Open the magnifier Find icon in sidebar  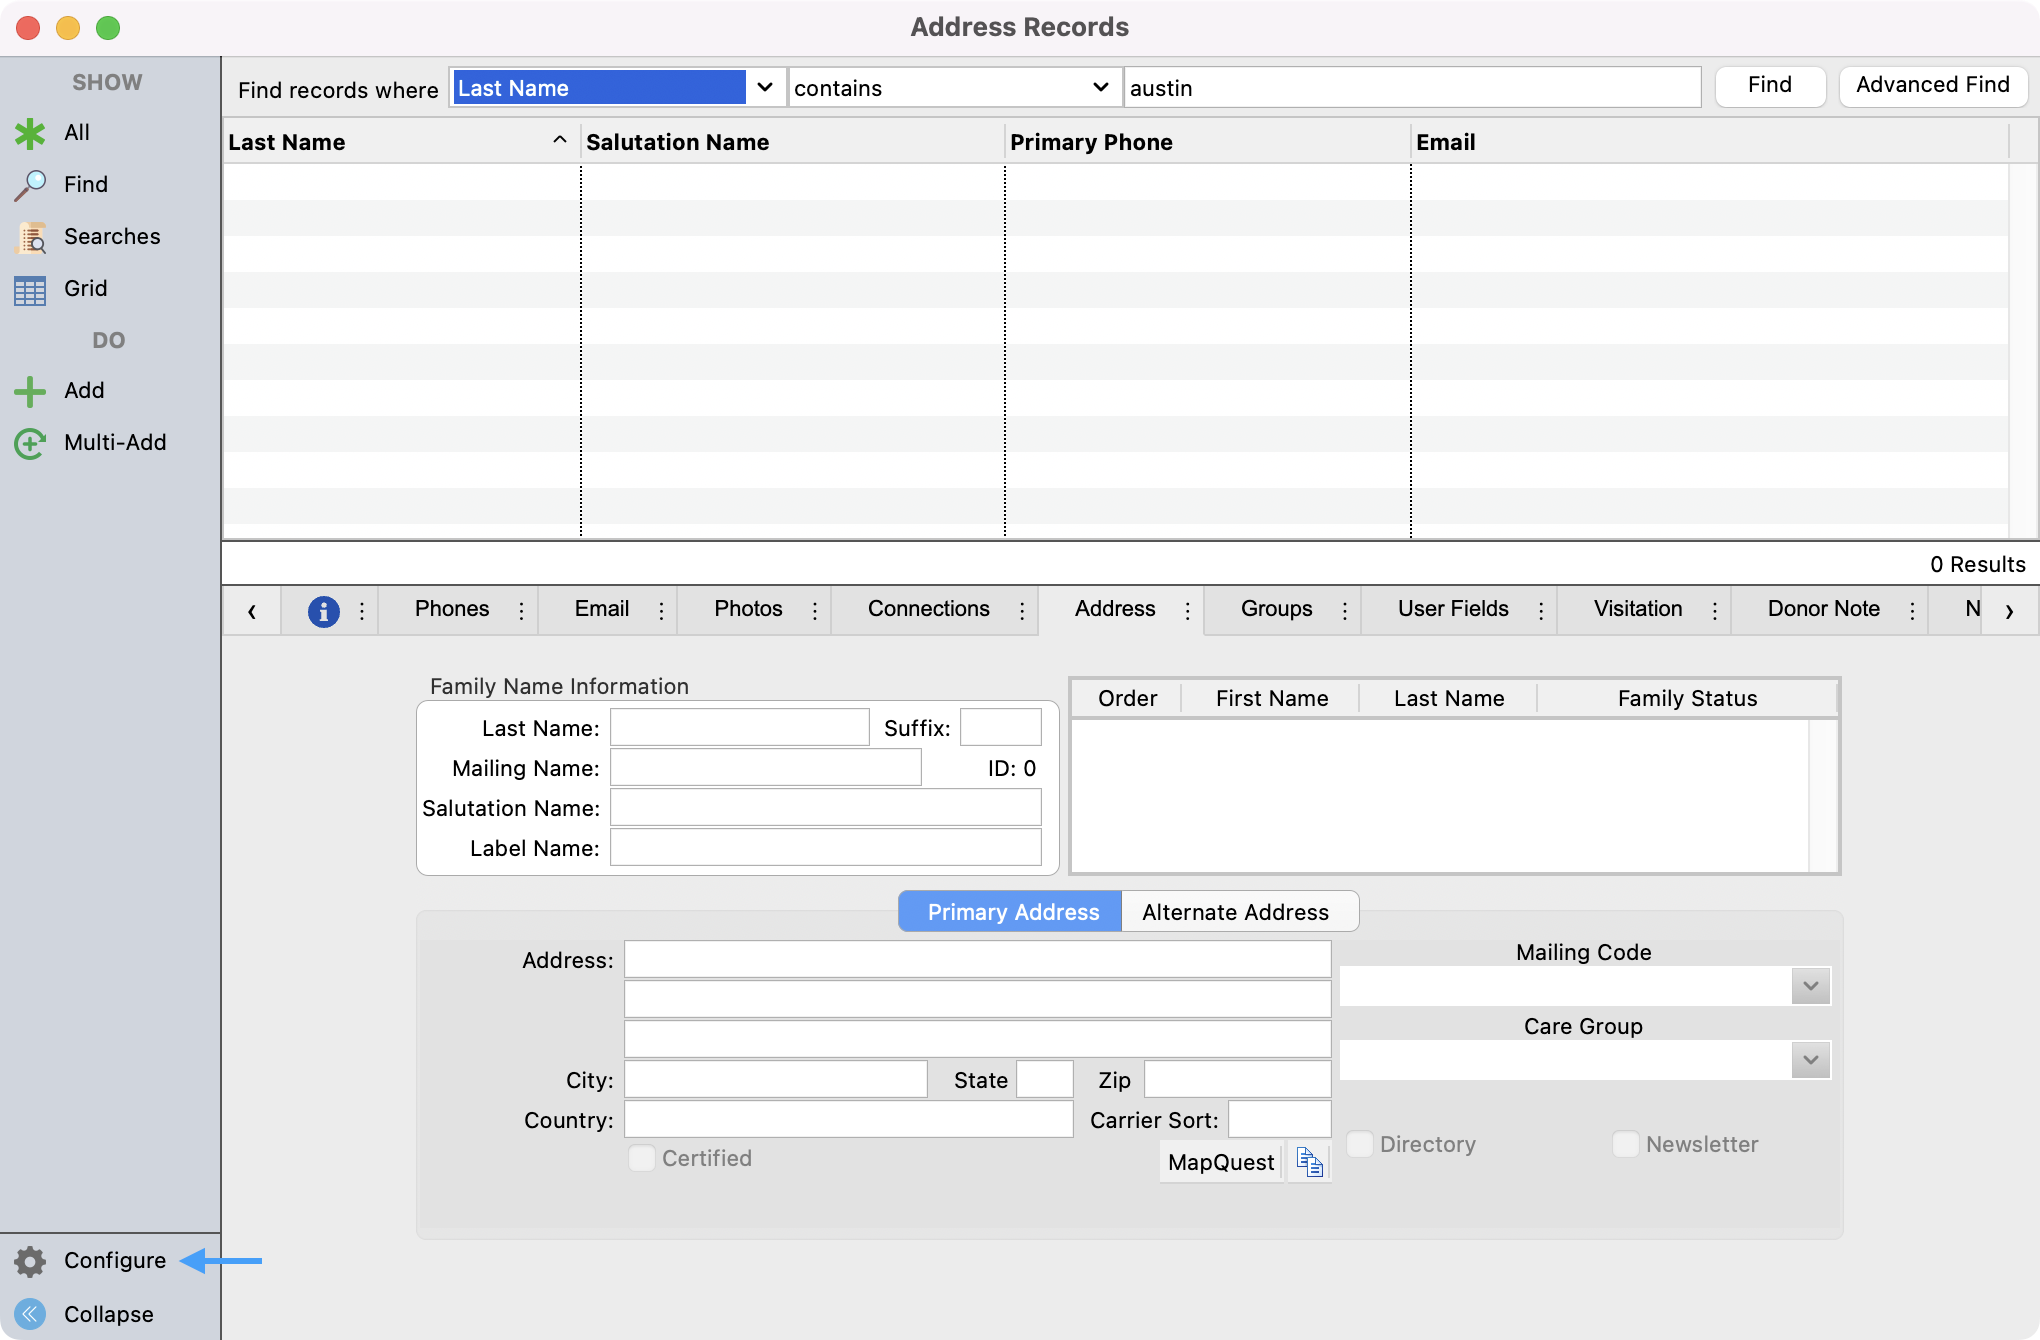30,185
